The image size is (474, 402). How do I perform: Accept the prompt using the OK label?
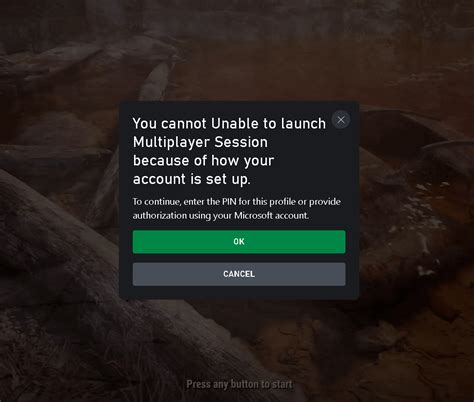(239, 242)
